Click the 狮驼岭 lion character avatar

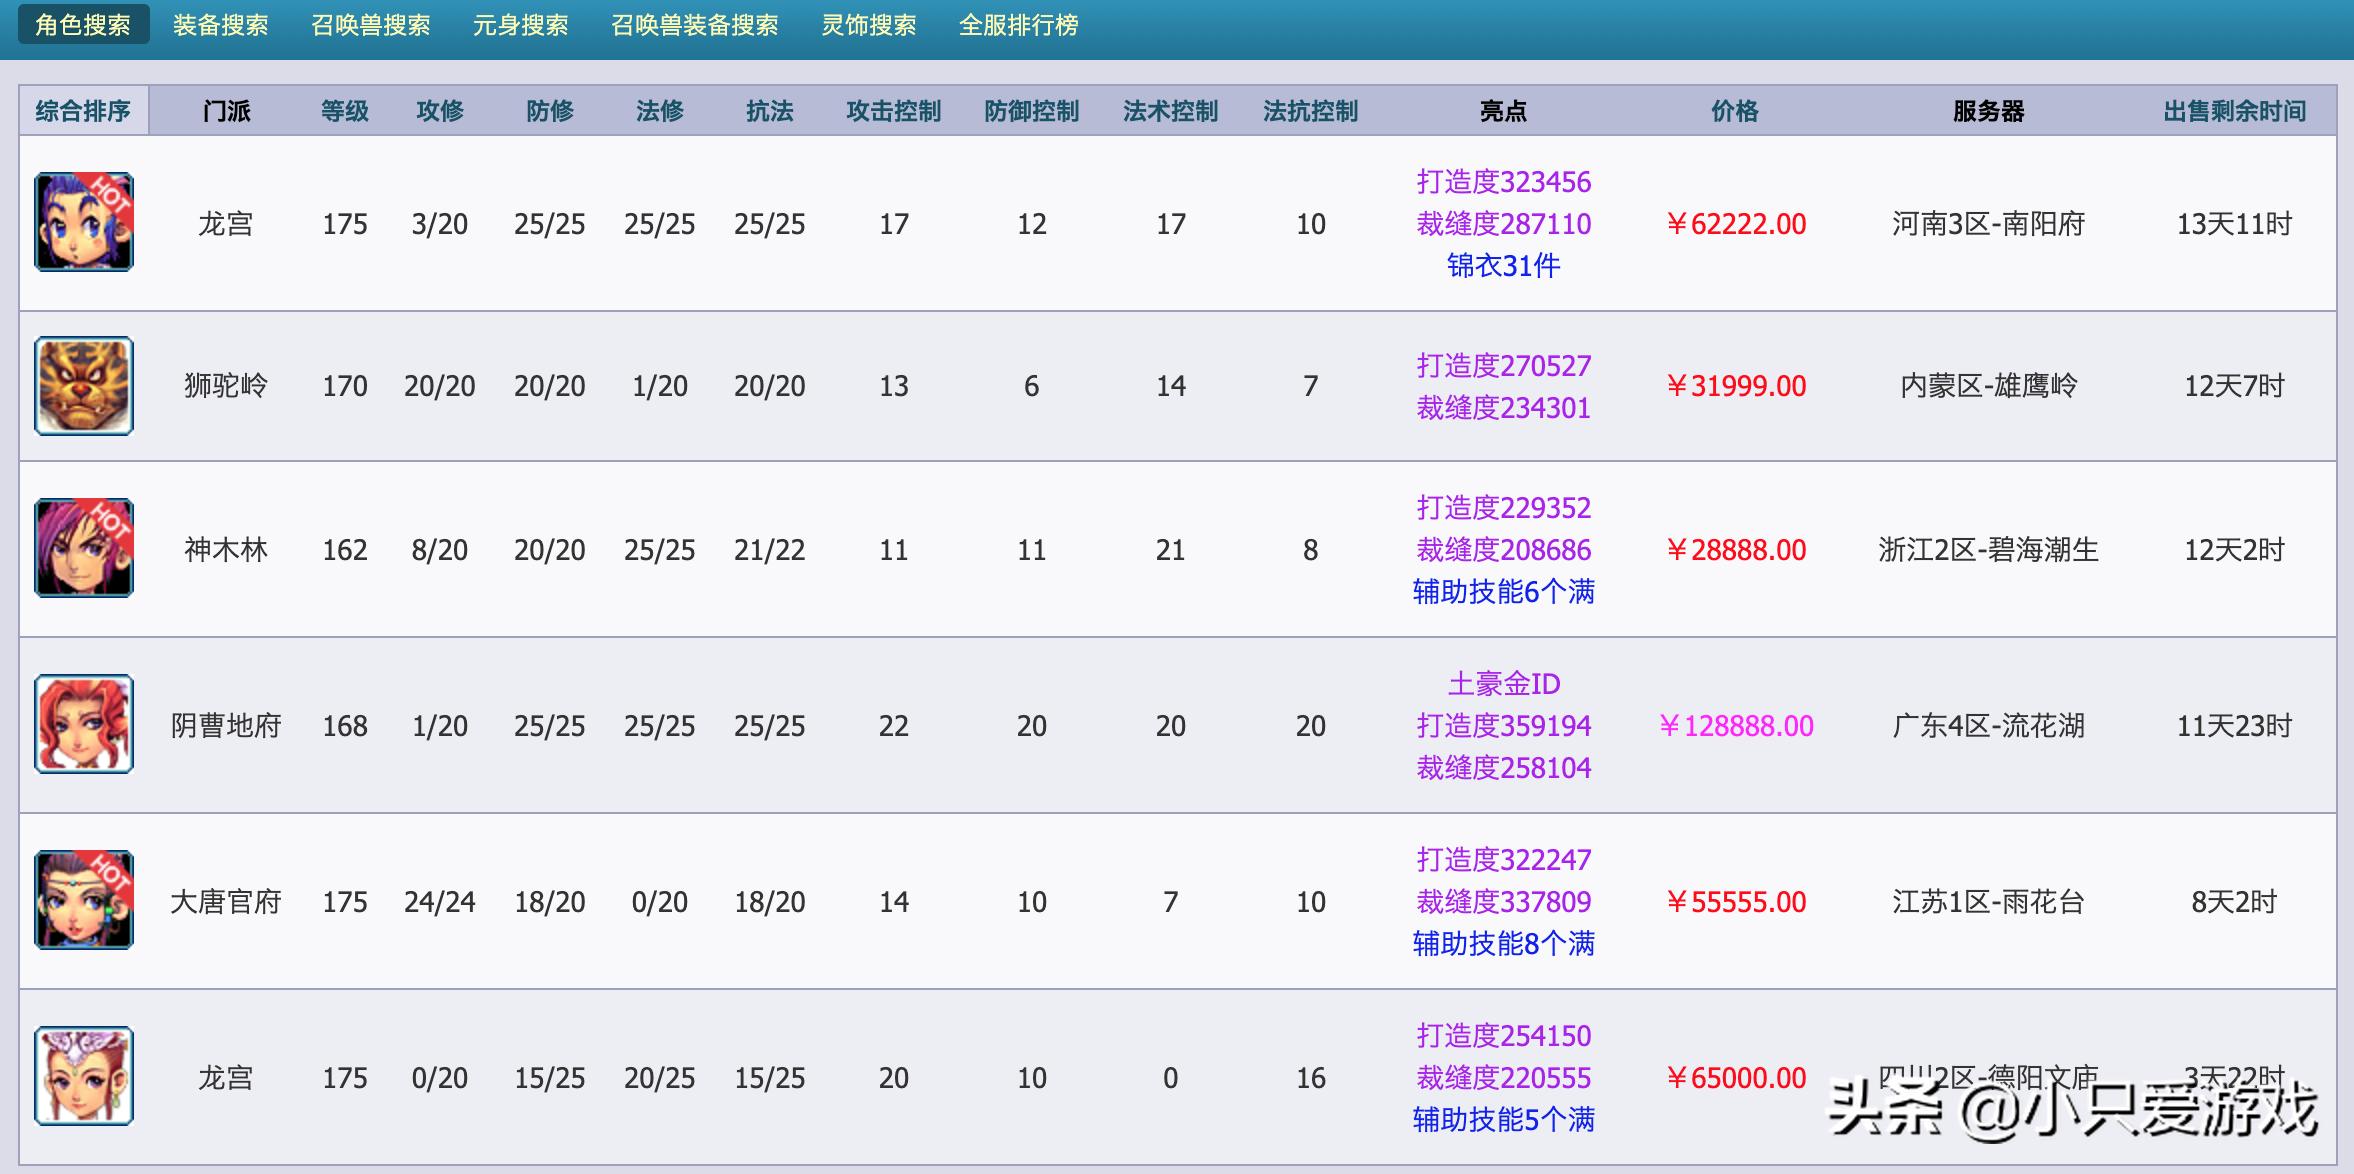84,386
